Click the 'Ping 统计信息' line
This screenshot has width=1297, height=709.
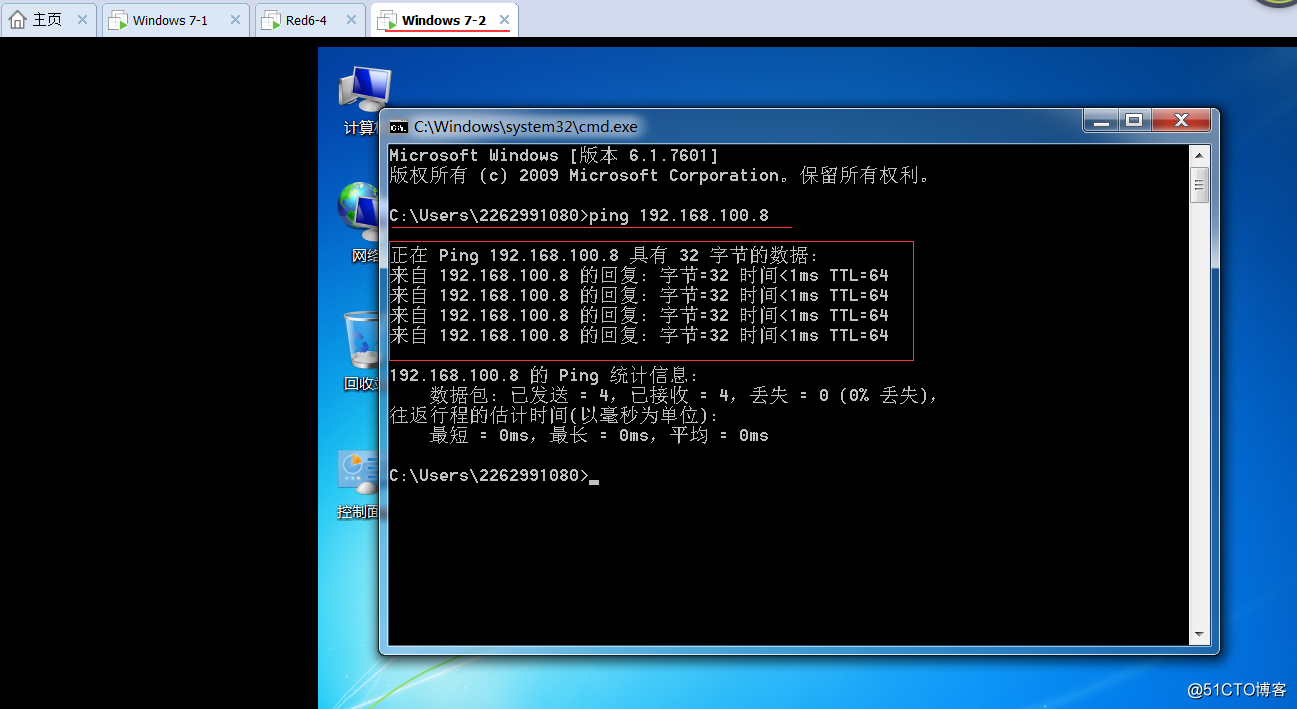[x=544, y=376]
